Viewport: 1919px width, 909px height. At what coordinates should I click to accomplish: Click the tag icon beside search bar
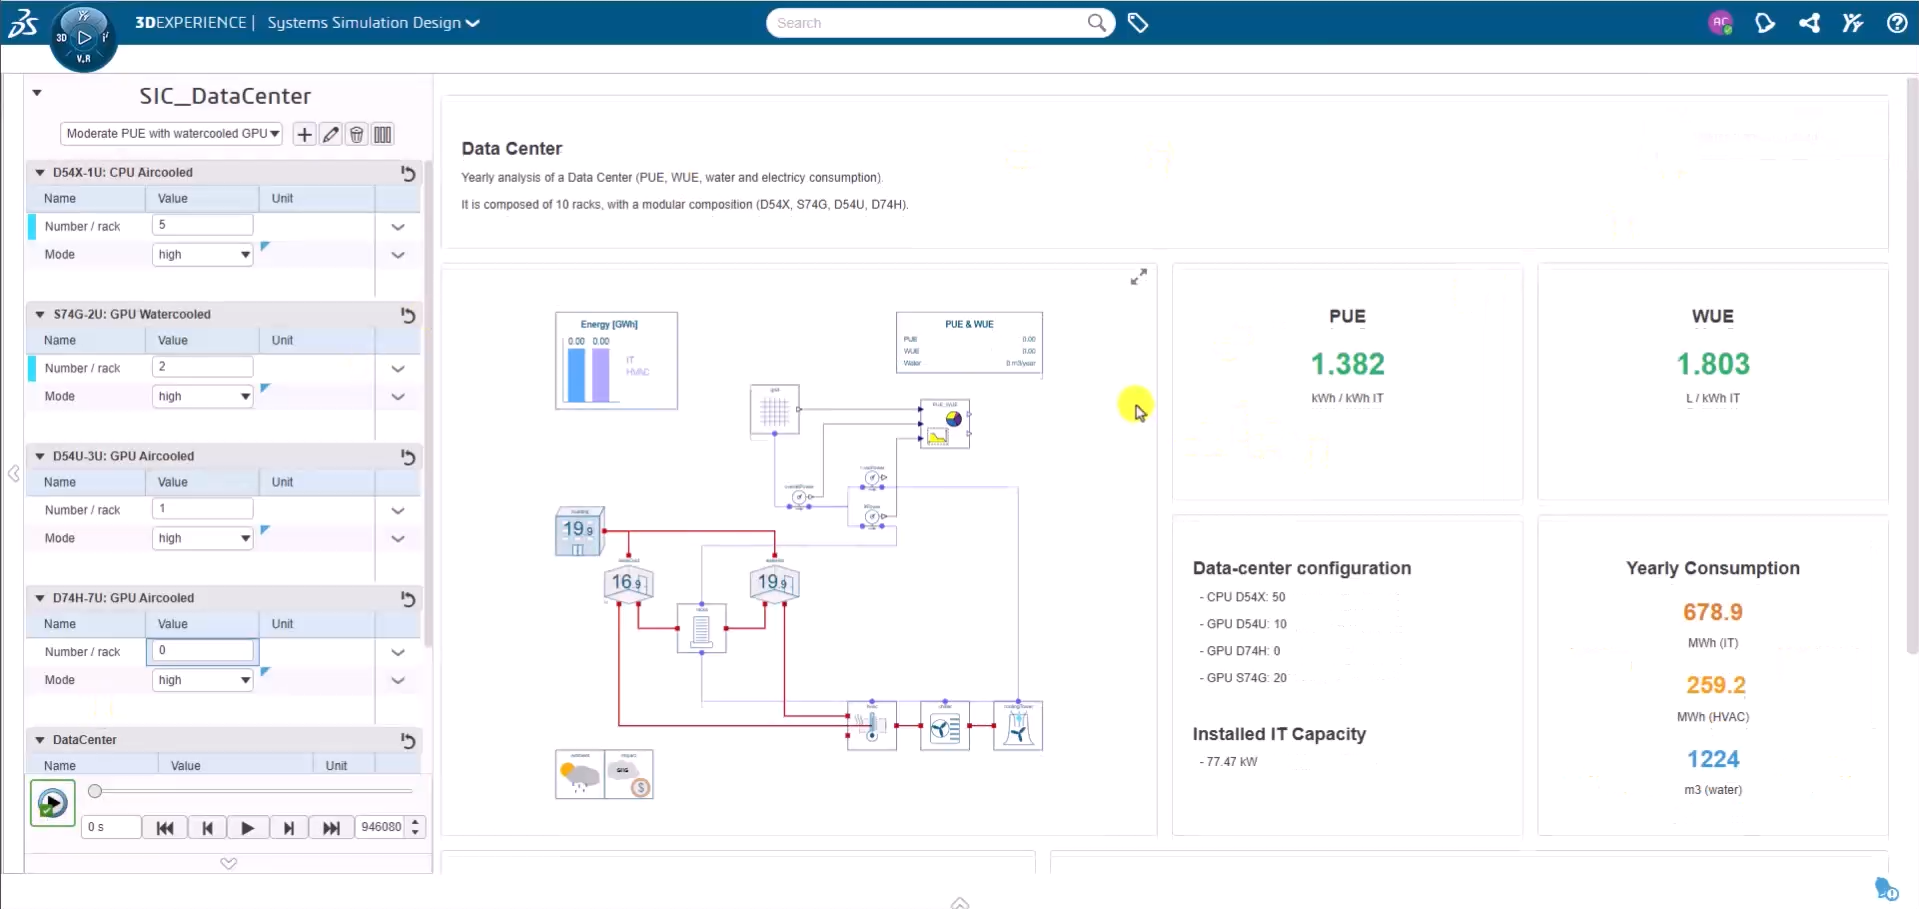(x=1138, y=23)
